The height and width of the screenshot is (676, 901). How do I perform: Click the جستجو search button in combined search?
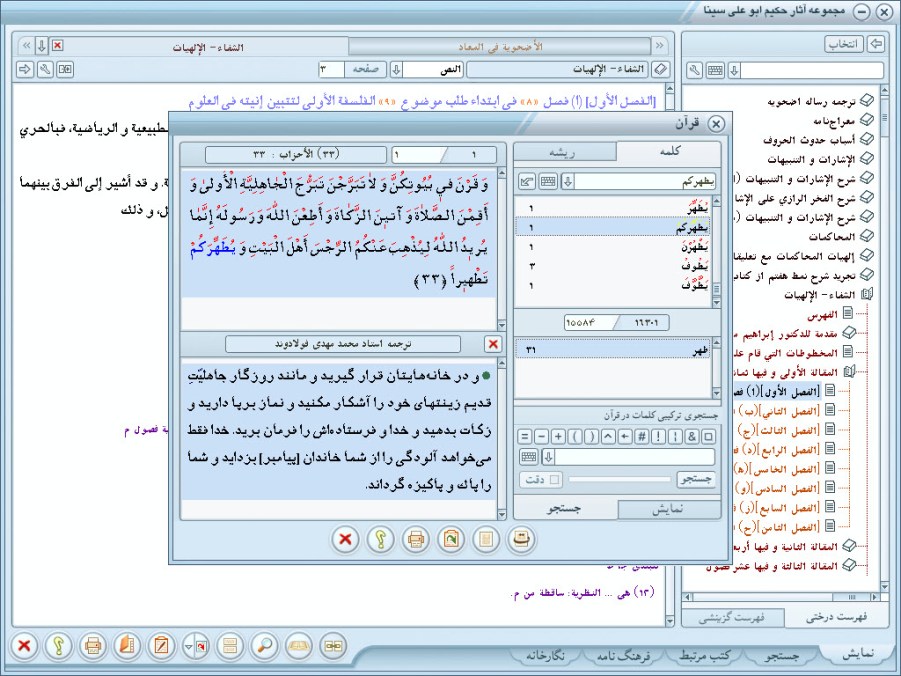698,481
